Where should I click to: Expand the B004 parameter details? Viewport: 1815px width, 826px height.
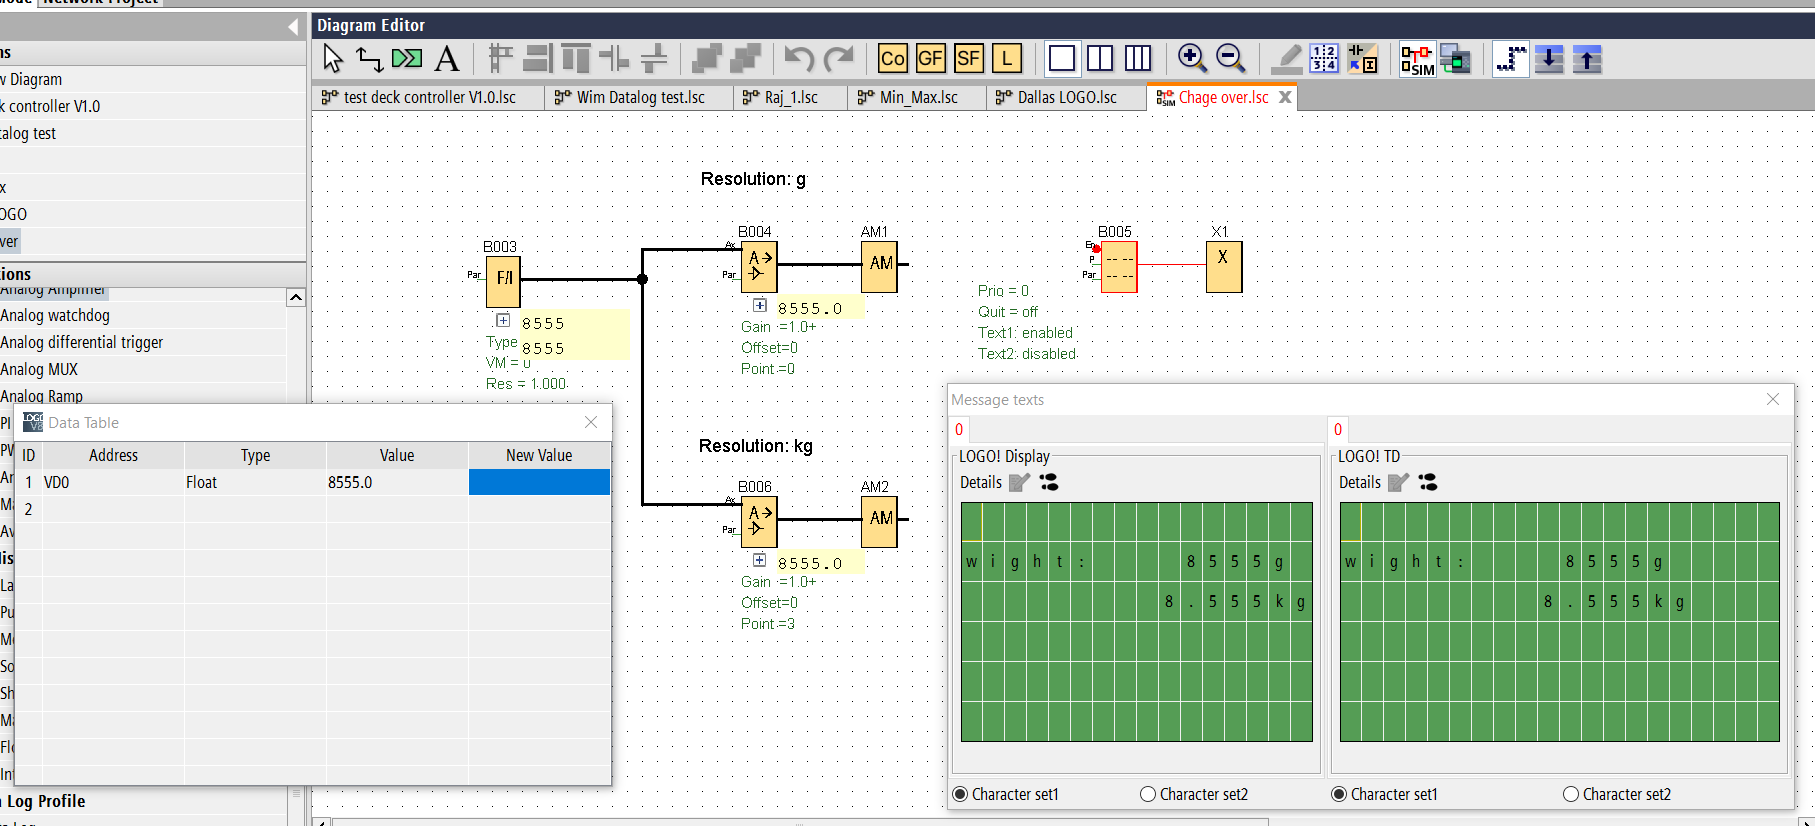point(760,306)
